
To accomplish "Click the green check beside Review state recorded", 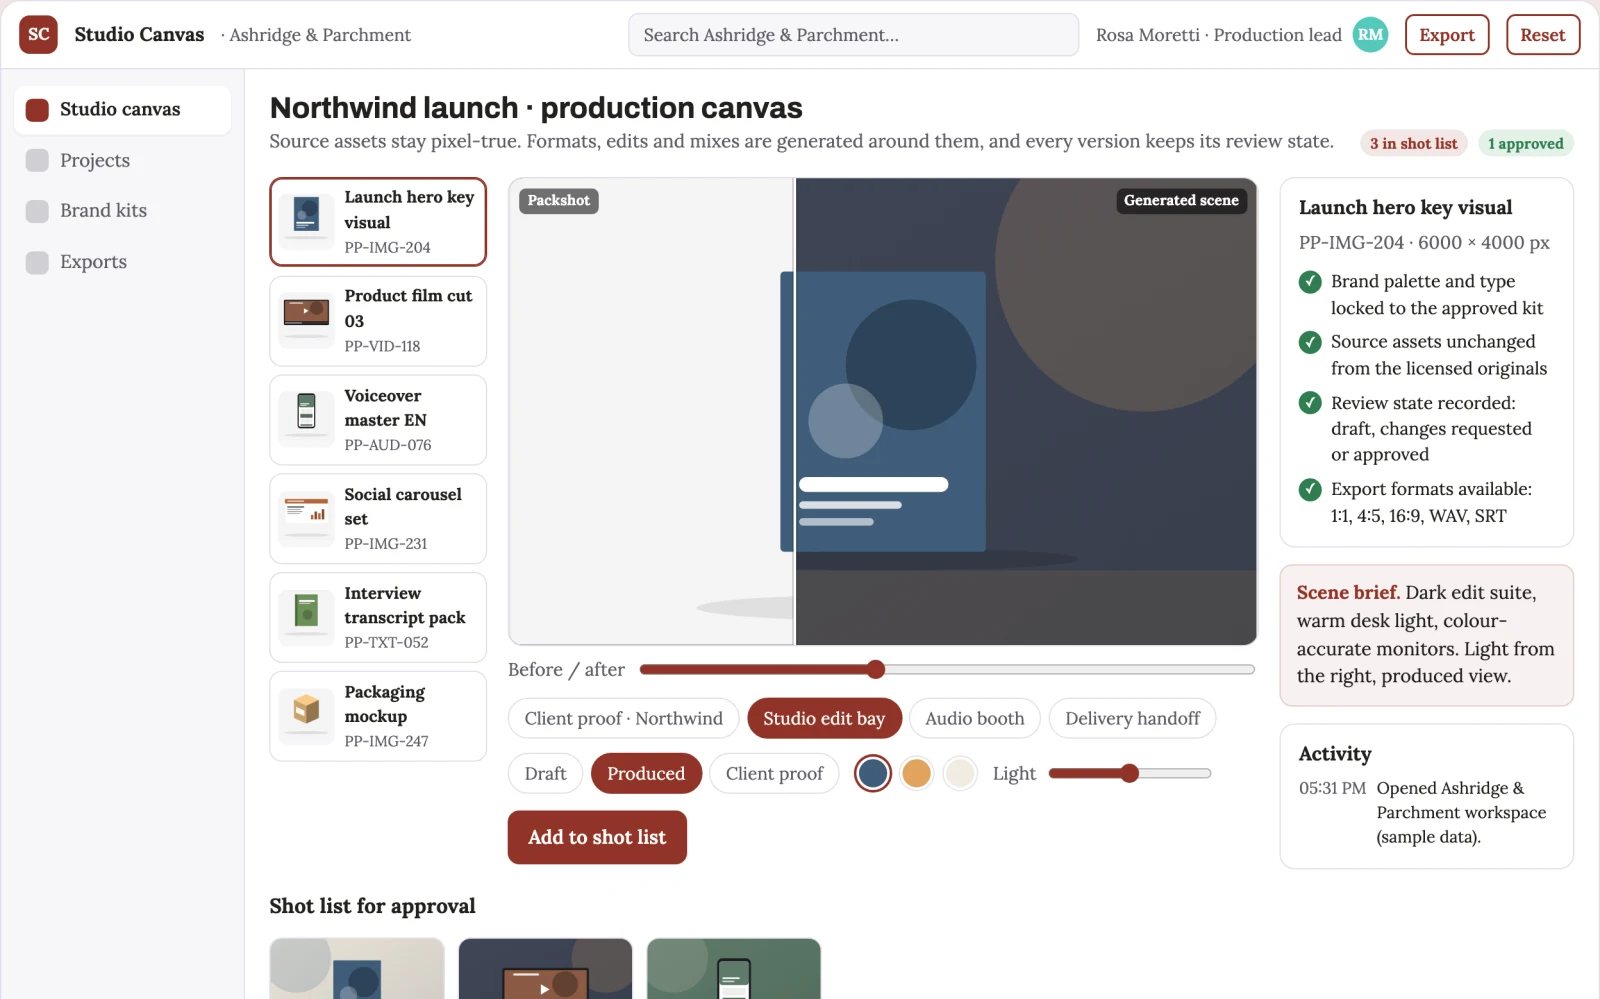I will pos(1310,403).
